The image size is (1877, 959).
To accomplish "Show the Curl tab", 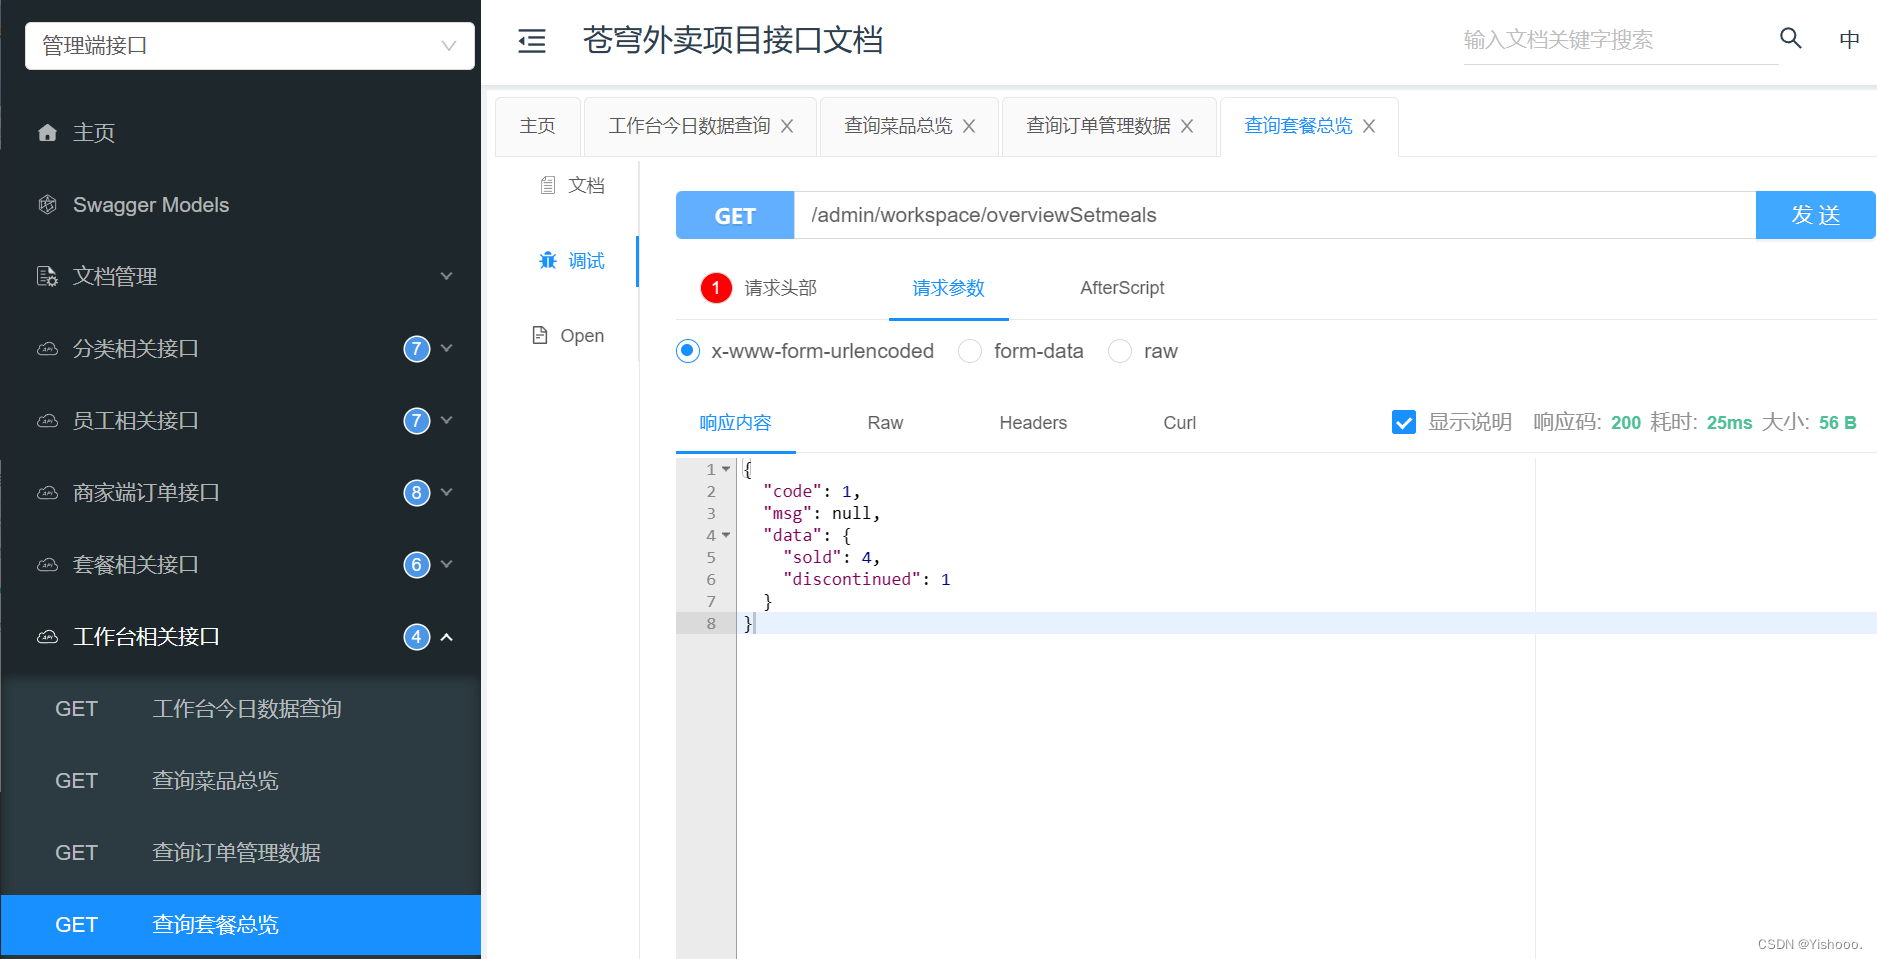I will pyautogui.click(x=1179, y=423).
